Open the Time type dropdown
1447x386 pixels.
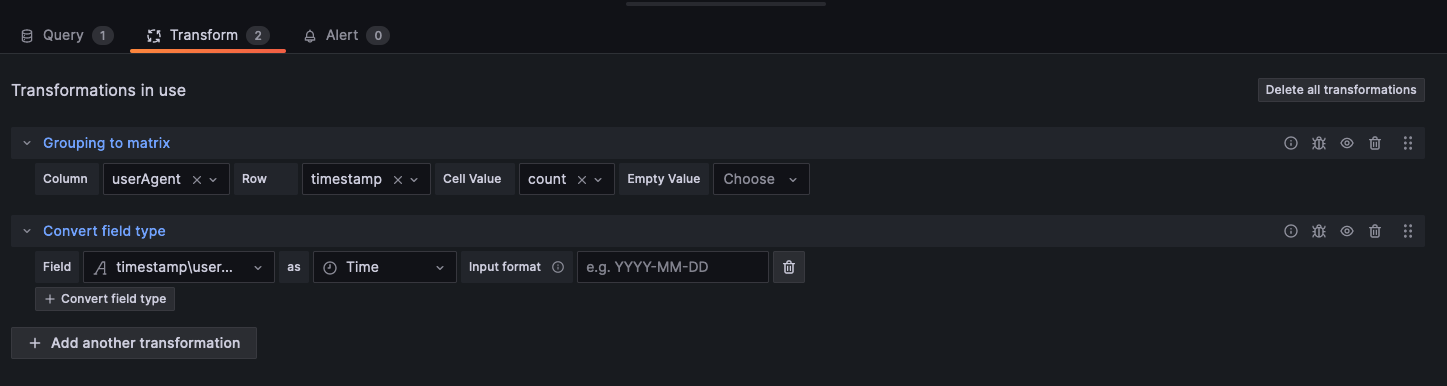[385, 267]
